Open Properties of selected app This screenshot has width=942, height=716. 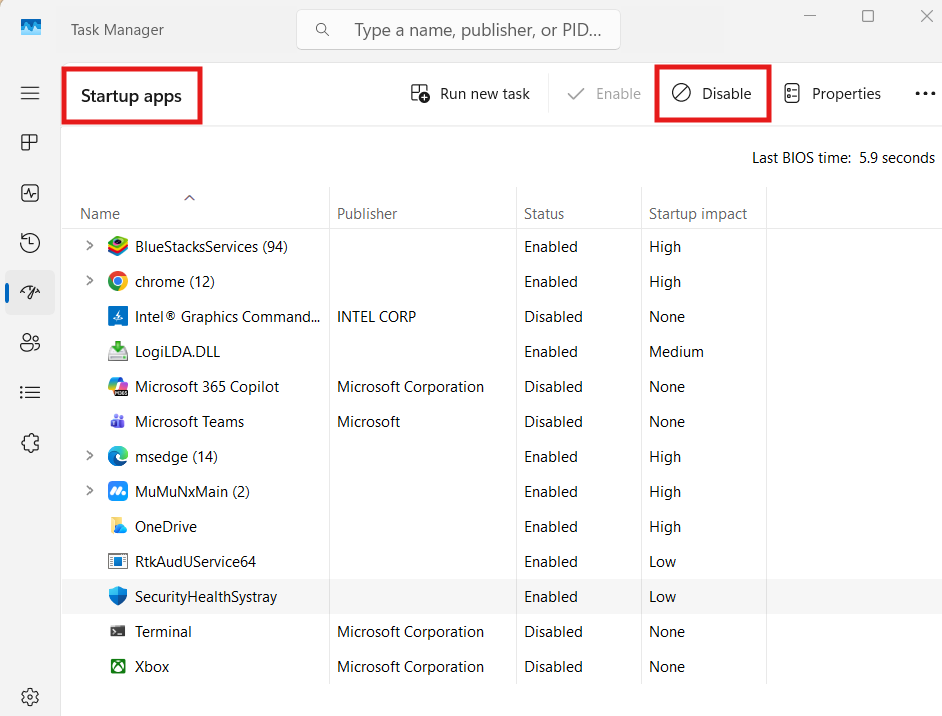click(x=832, y=94)
